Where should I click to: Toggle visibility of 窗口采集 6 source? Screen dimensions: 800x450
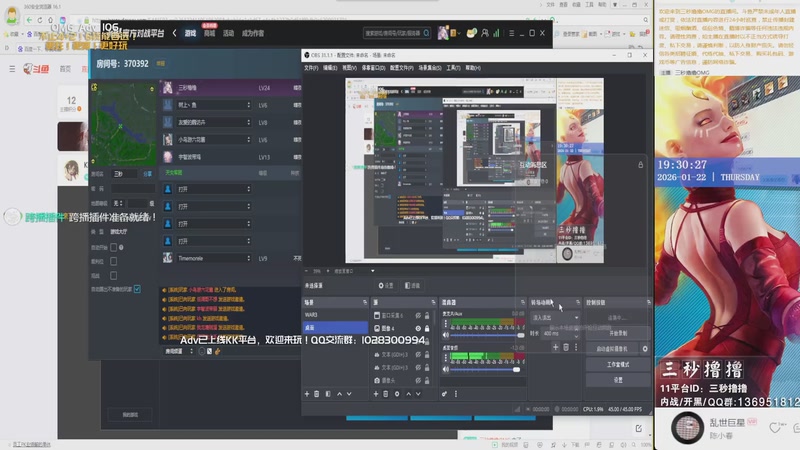coord(418,316)
